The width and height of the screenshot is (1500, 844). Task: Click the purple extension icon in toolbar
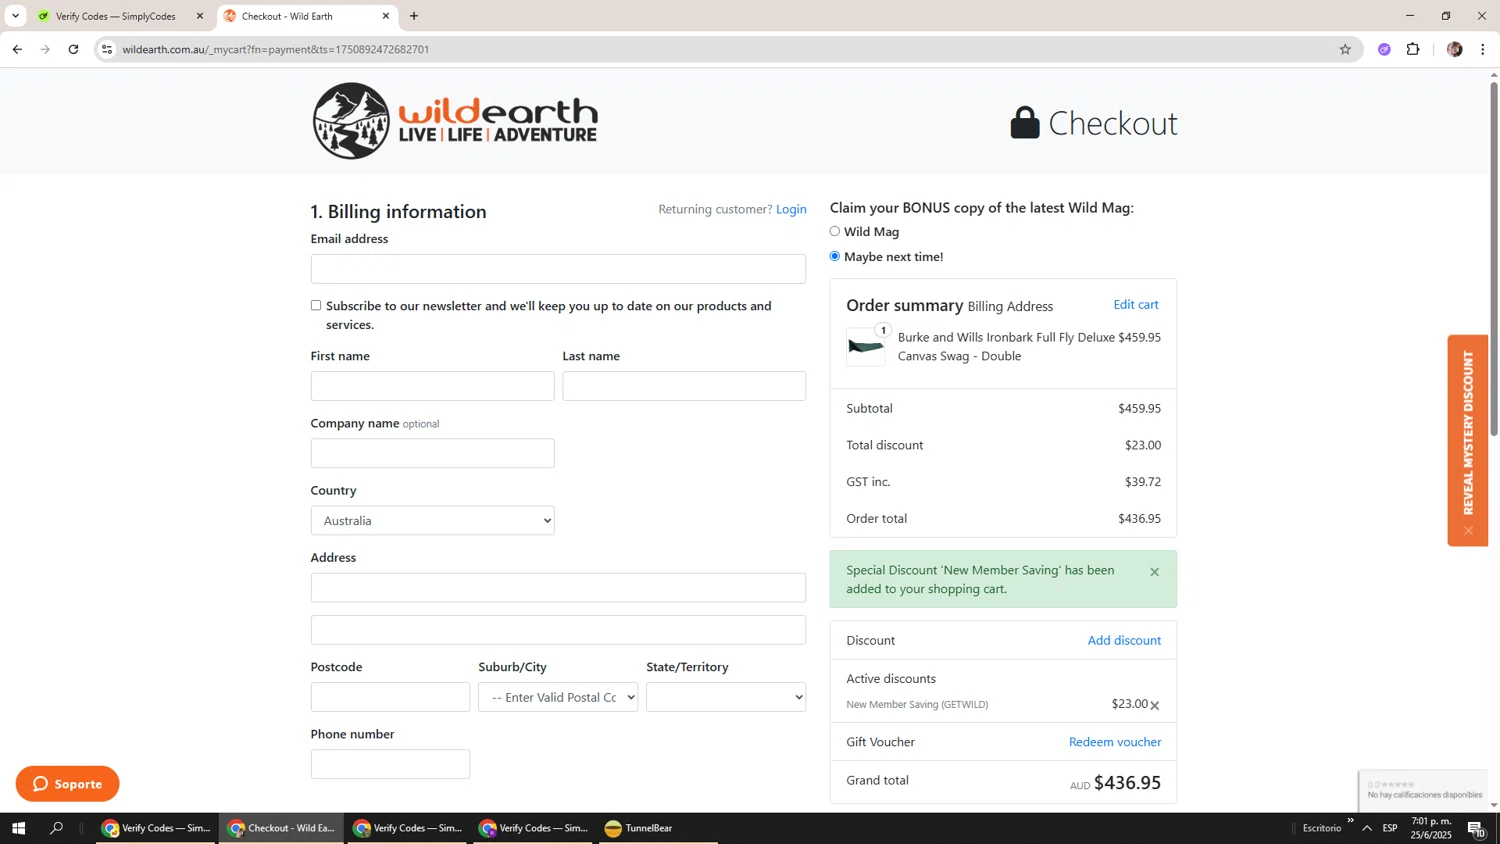(x=1384, y=49)
